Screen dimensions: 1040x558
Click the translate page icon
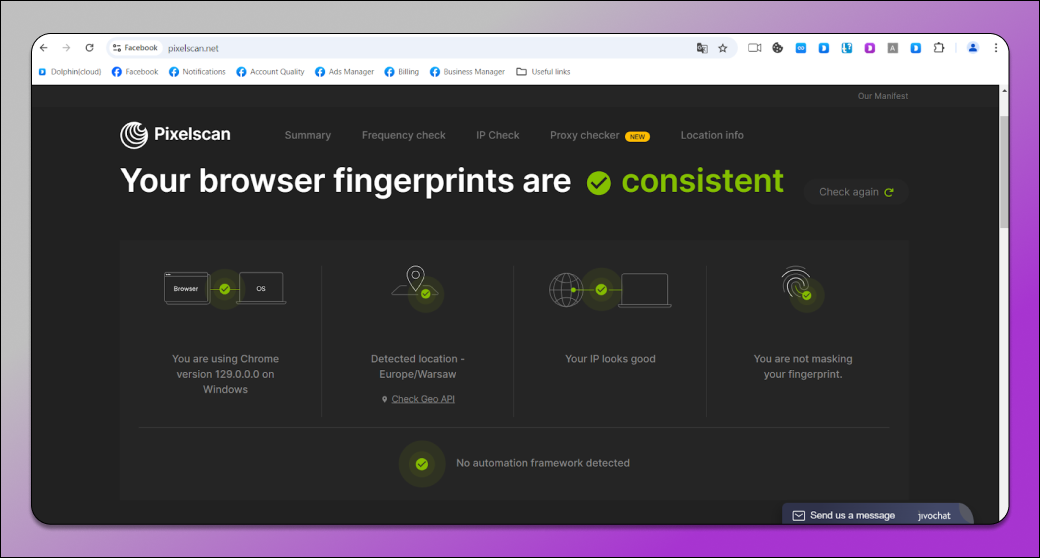click(x=702, y=48)
